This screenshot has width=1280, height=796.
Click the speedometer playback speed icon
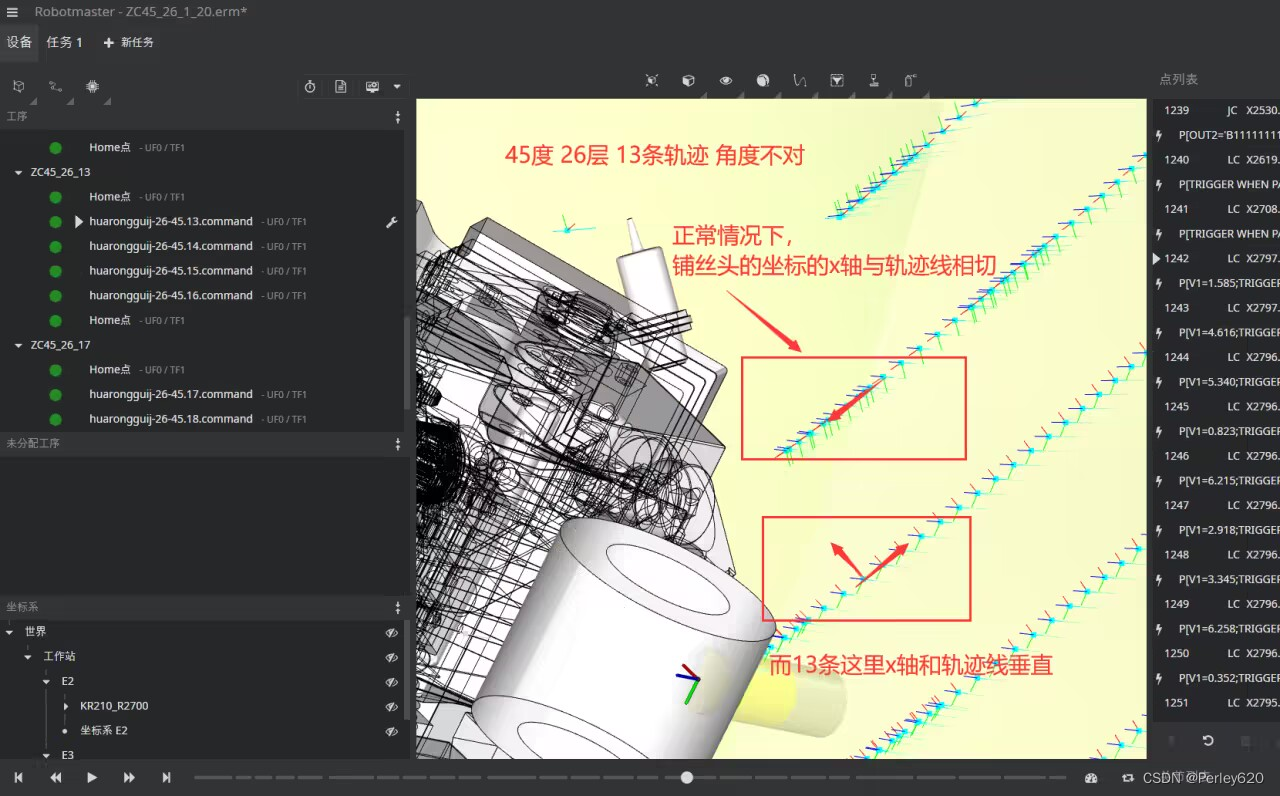tap(1091, 777)
